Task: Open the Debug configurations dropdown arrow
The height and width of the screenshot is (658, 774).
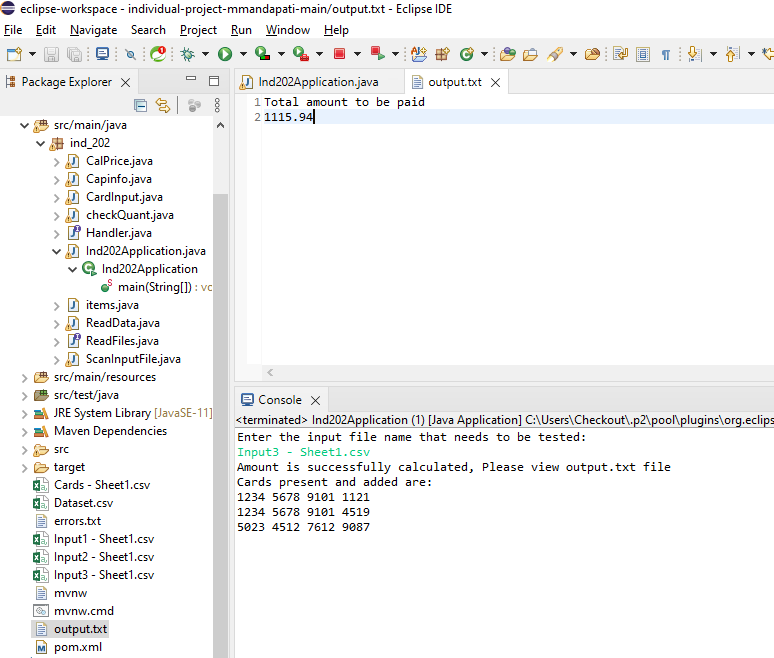Action: pyautogui.click(x=205, y=54)
